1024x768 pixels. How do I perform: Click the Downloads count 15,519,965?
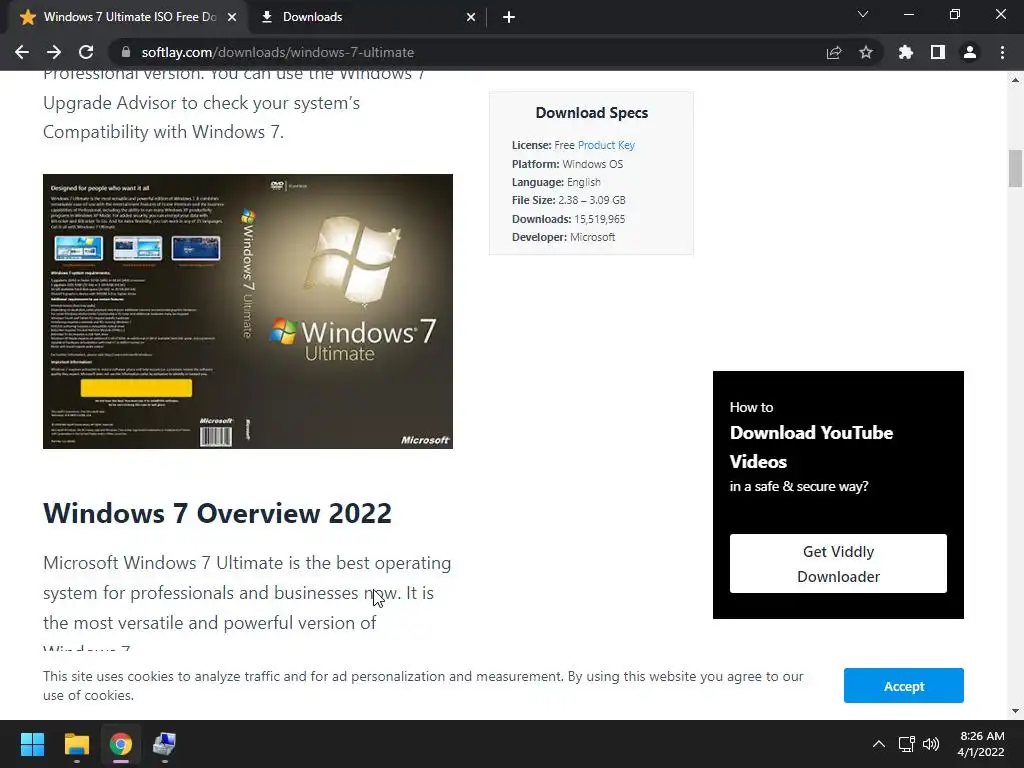[600, 219]
